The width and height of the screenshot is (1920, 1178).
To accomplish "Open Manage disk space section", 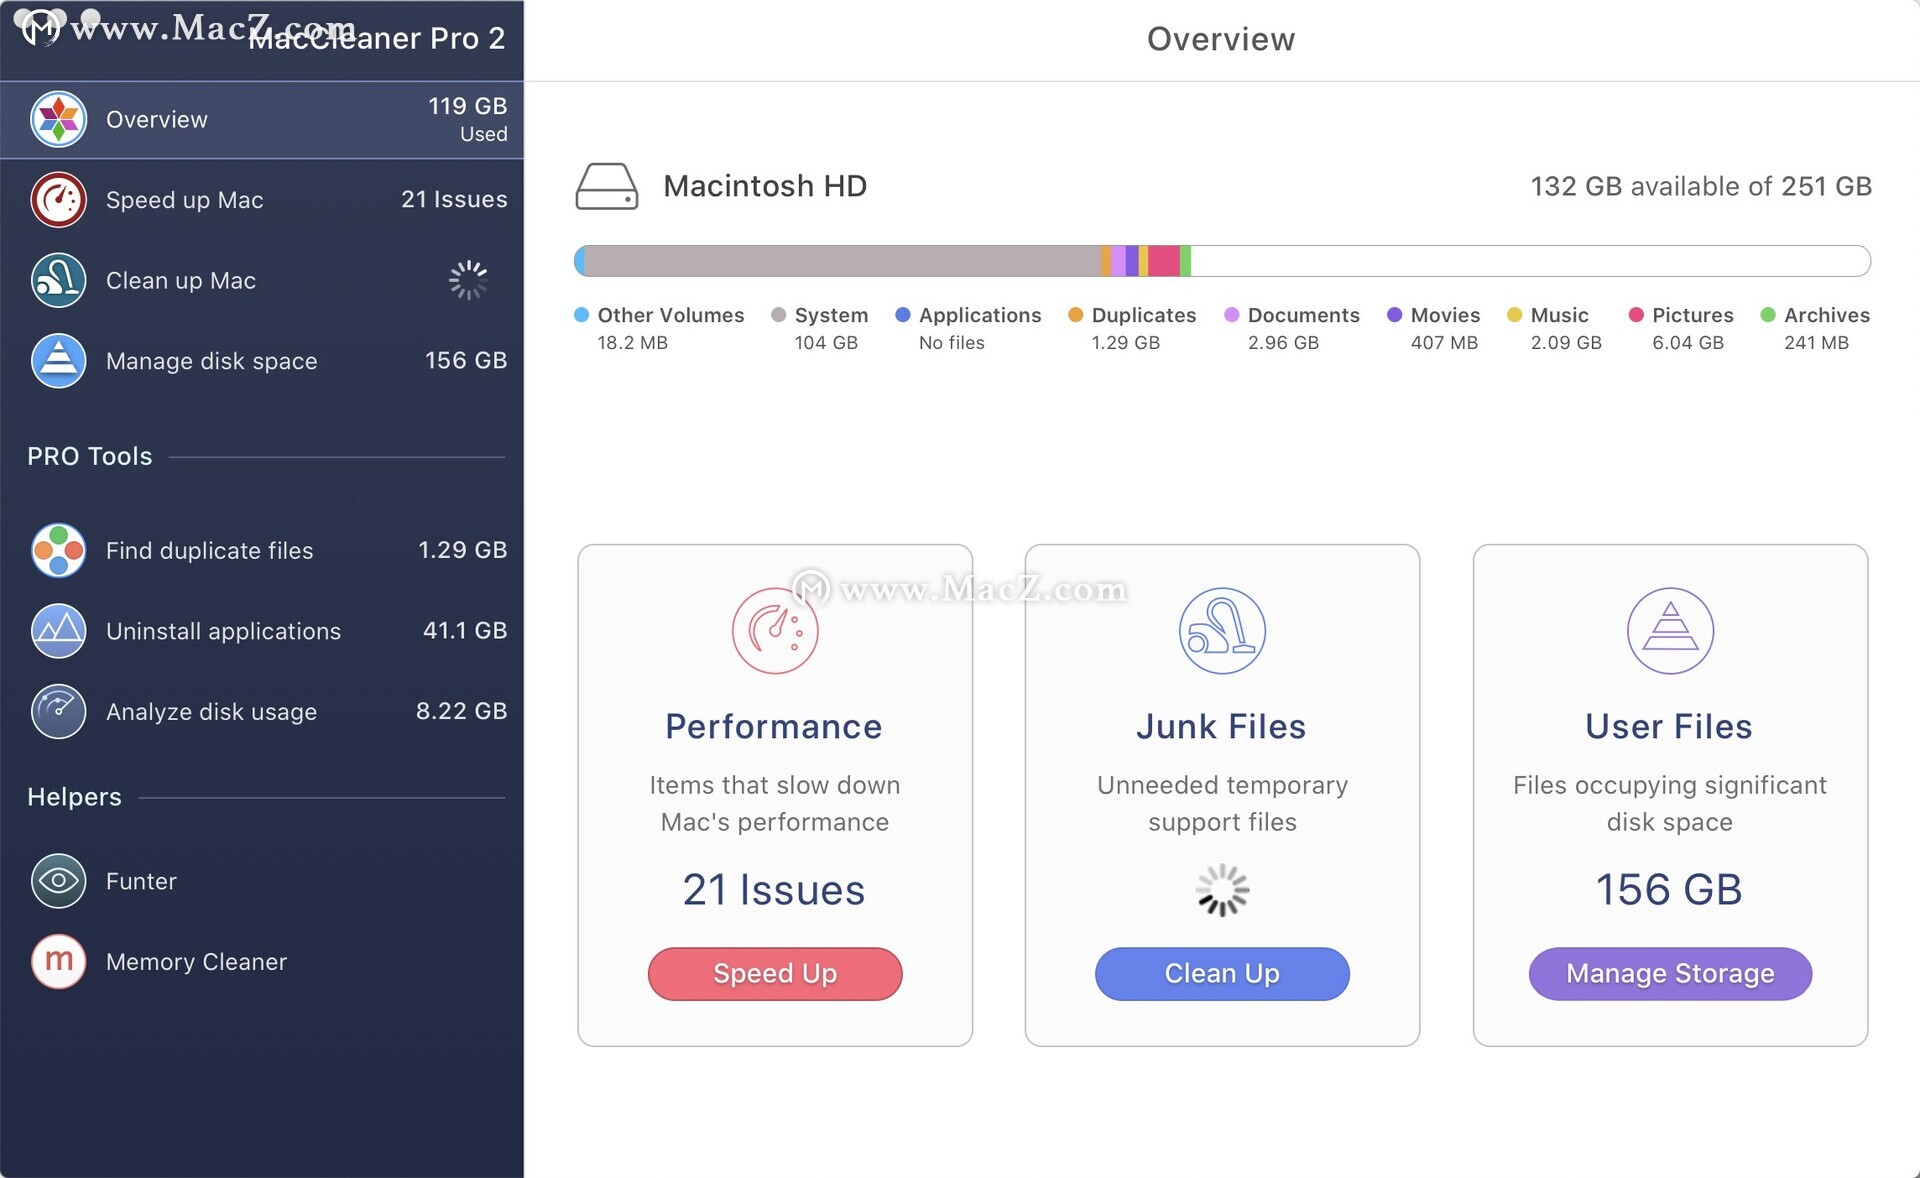I will (261, 360).
